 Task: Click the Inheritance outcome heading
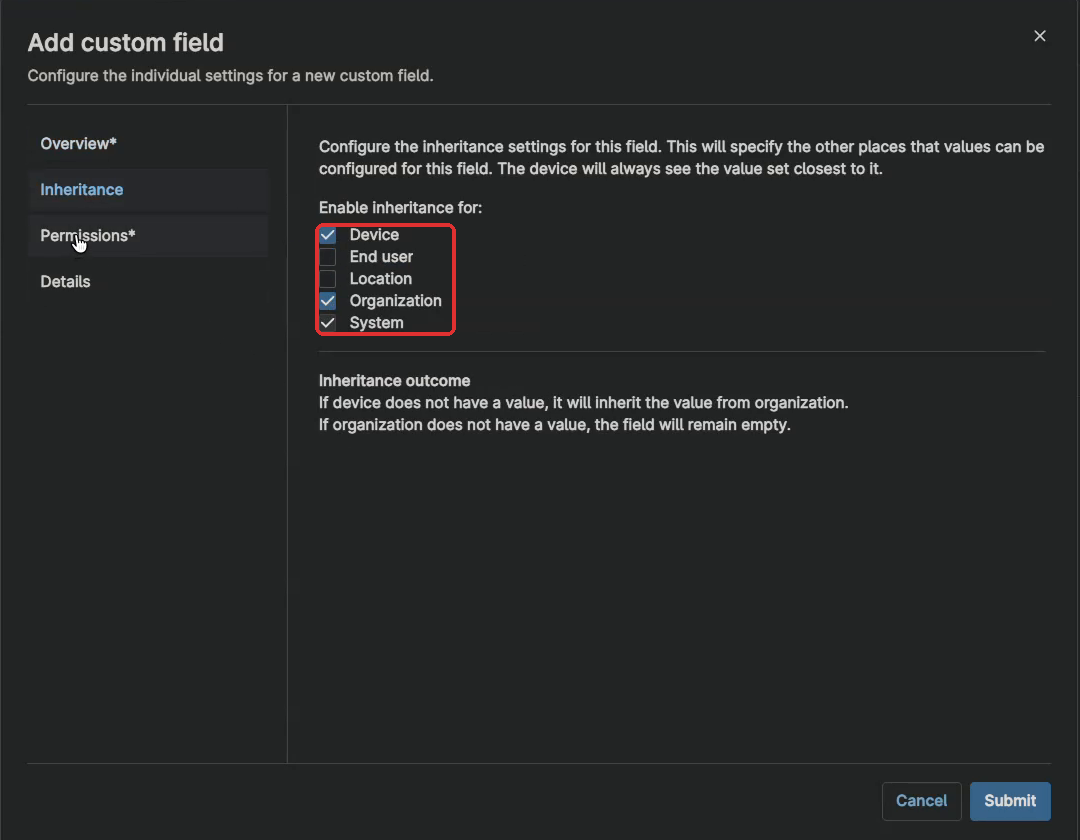[x=395, y=381]
